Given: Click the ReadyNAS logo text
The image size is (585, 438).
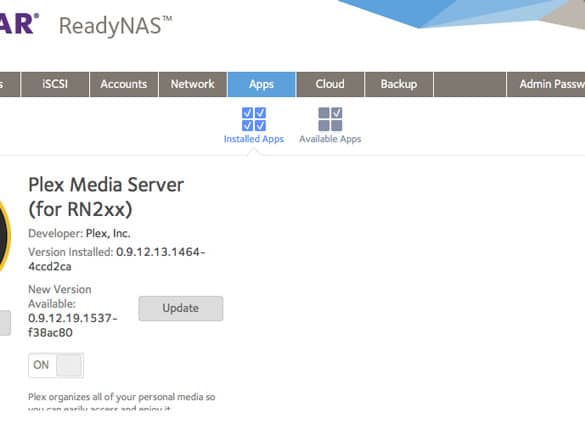Looking at the screenshot, I should click(116, 26).
